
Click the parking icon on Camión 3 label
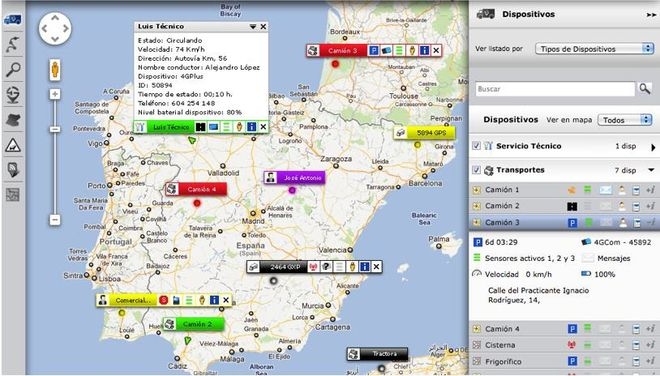click(x=373, y=51)
